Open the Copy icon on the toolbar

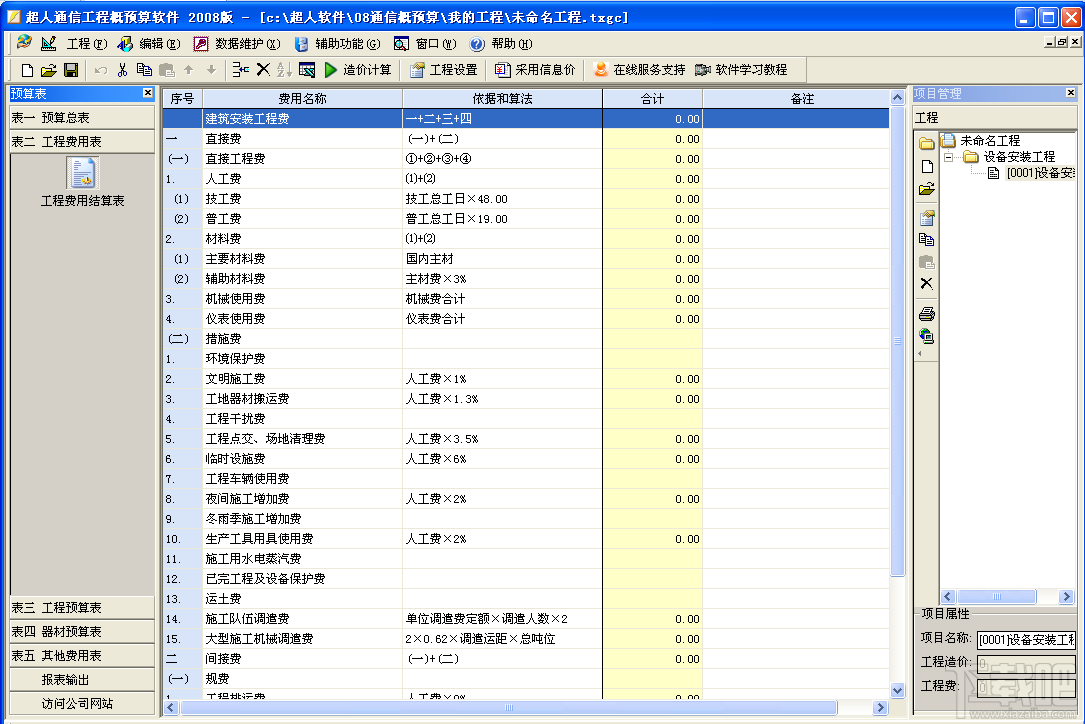tap(144, 70)
